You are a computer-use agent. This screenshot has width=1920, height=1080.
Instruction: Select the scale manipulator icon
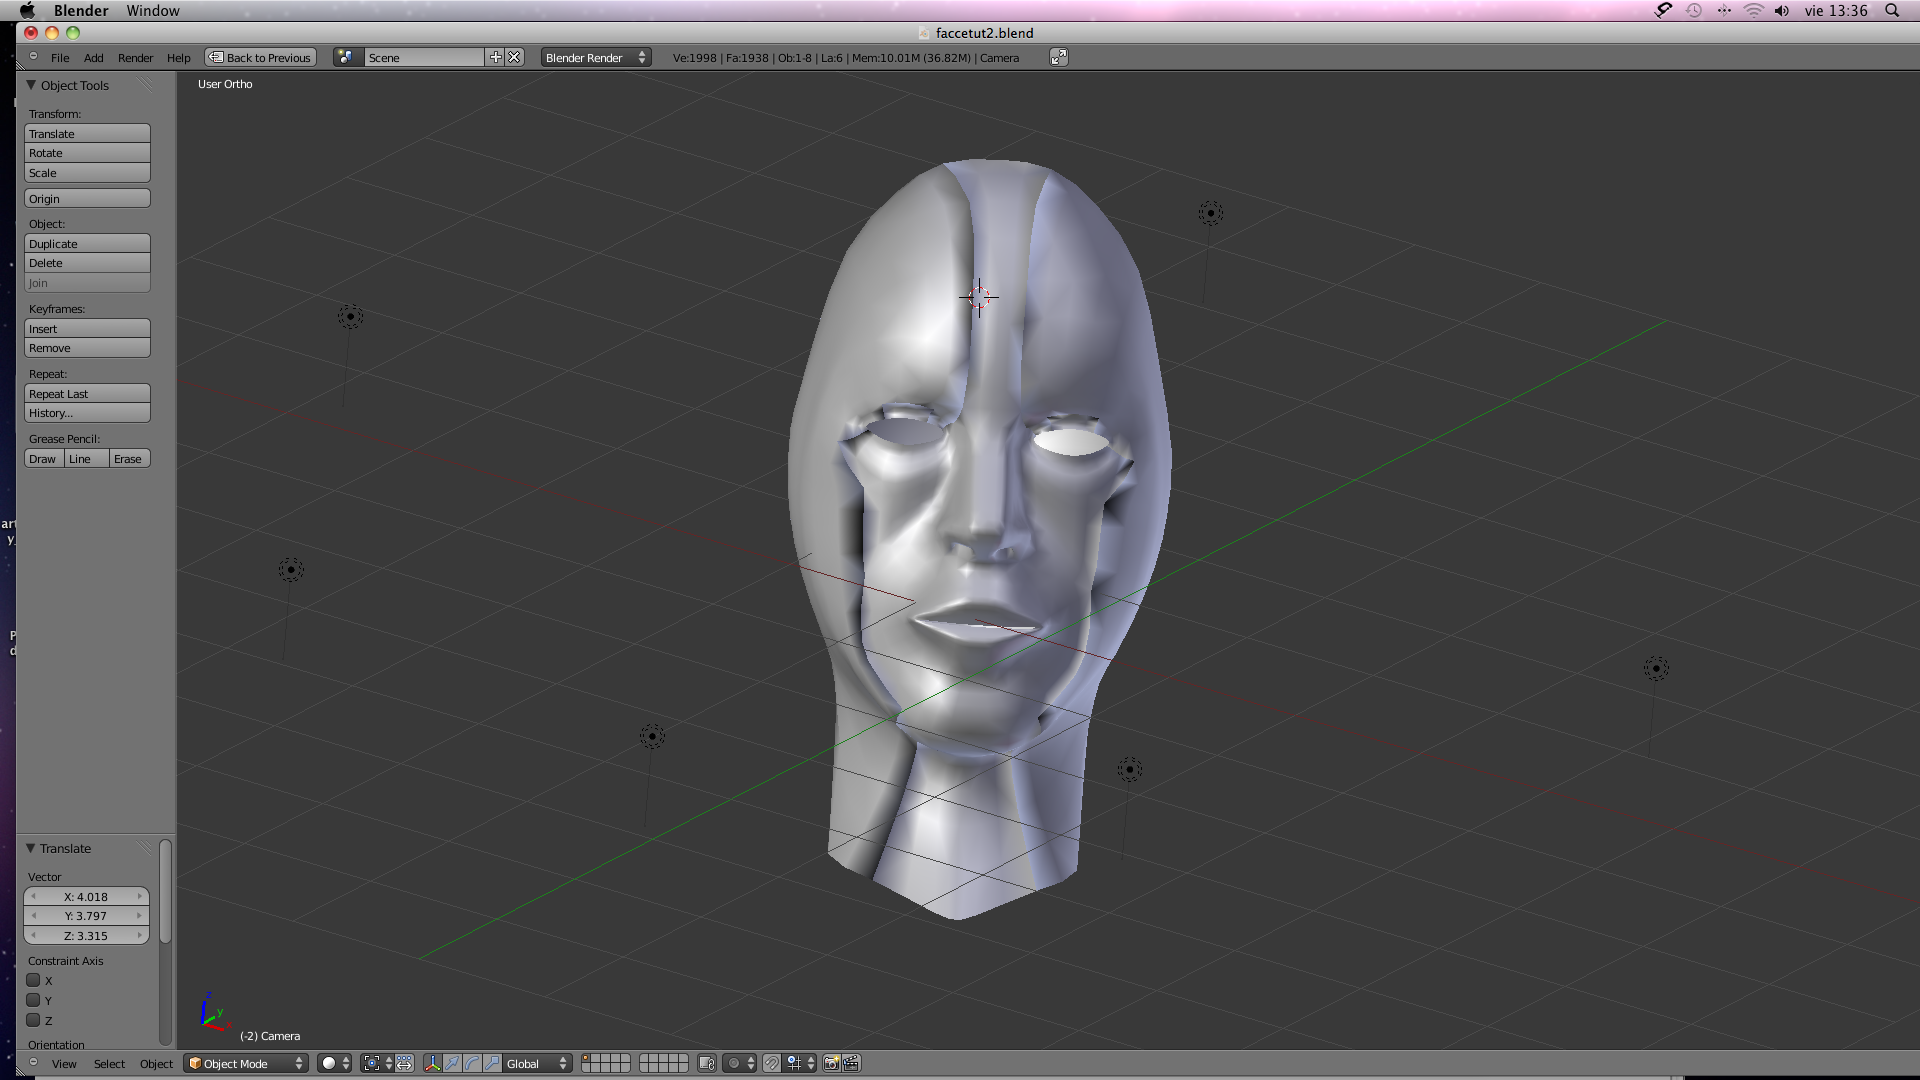(492, 1064)
